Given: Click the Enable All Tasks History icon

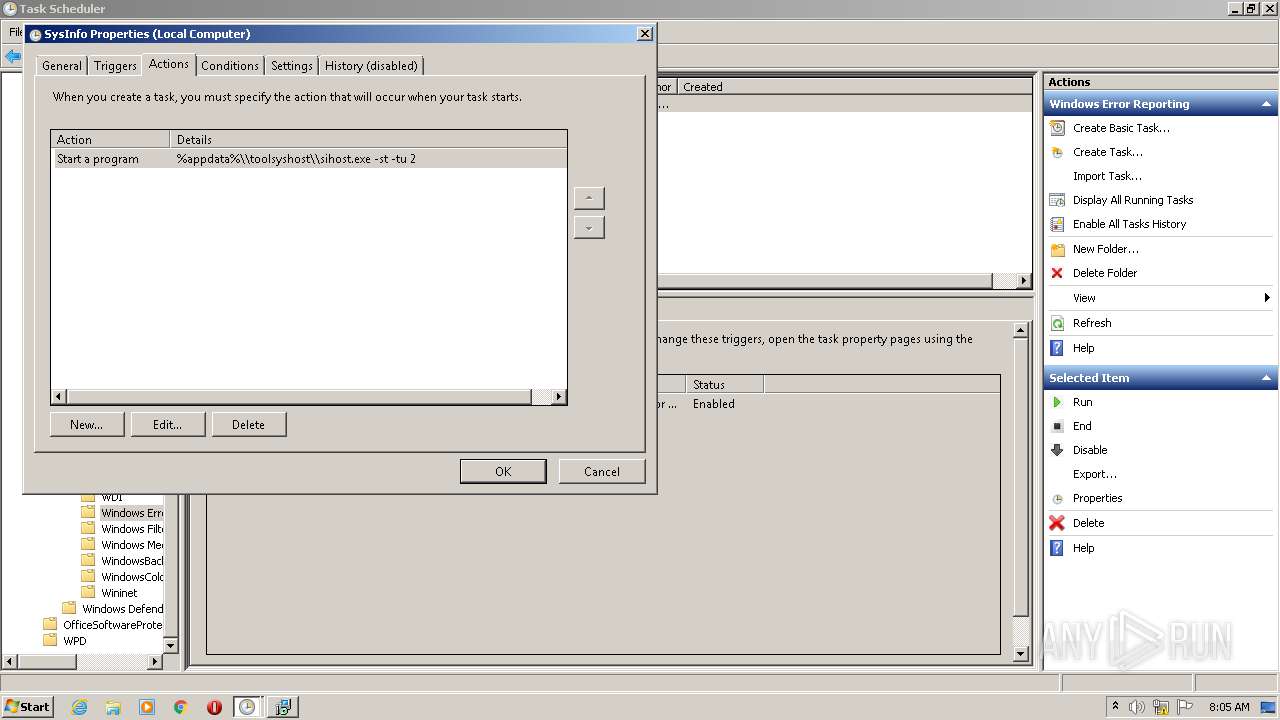Looking at the screenshot, I should [x=1057, y=224].
